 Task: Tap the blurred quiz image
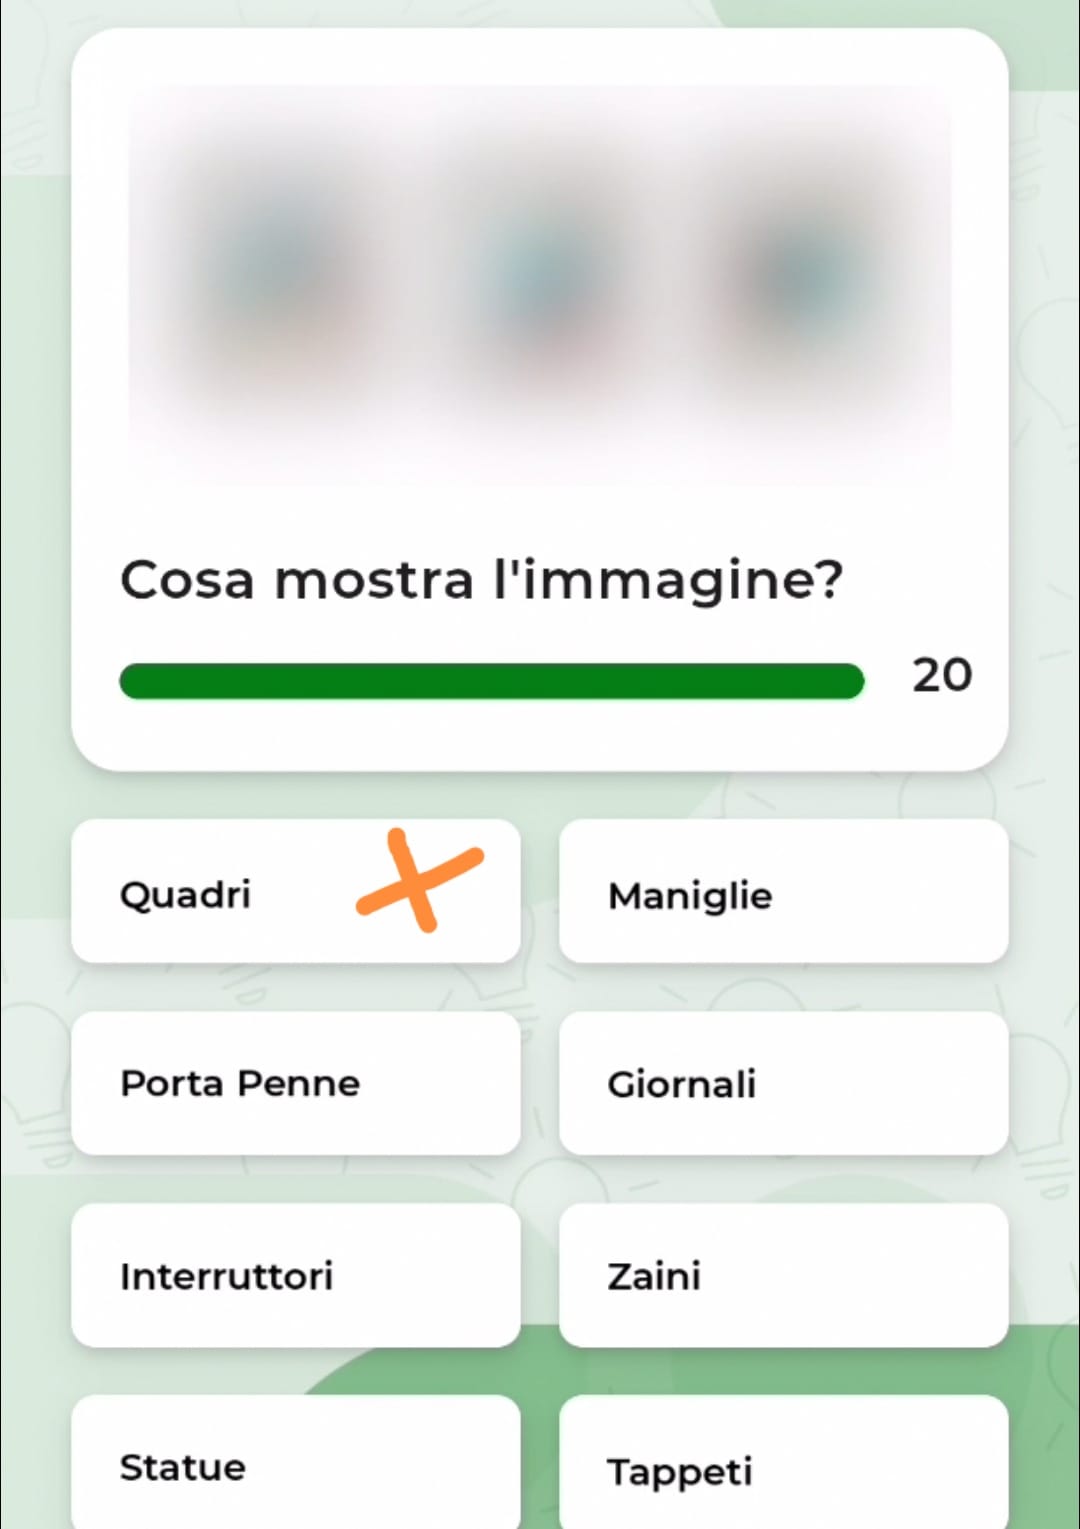[540, 285]
